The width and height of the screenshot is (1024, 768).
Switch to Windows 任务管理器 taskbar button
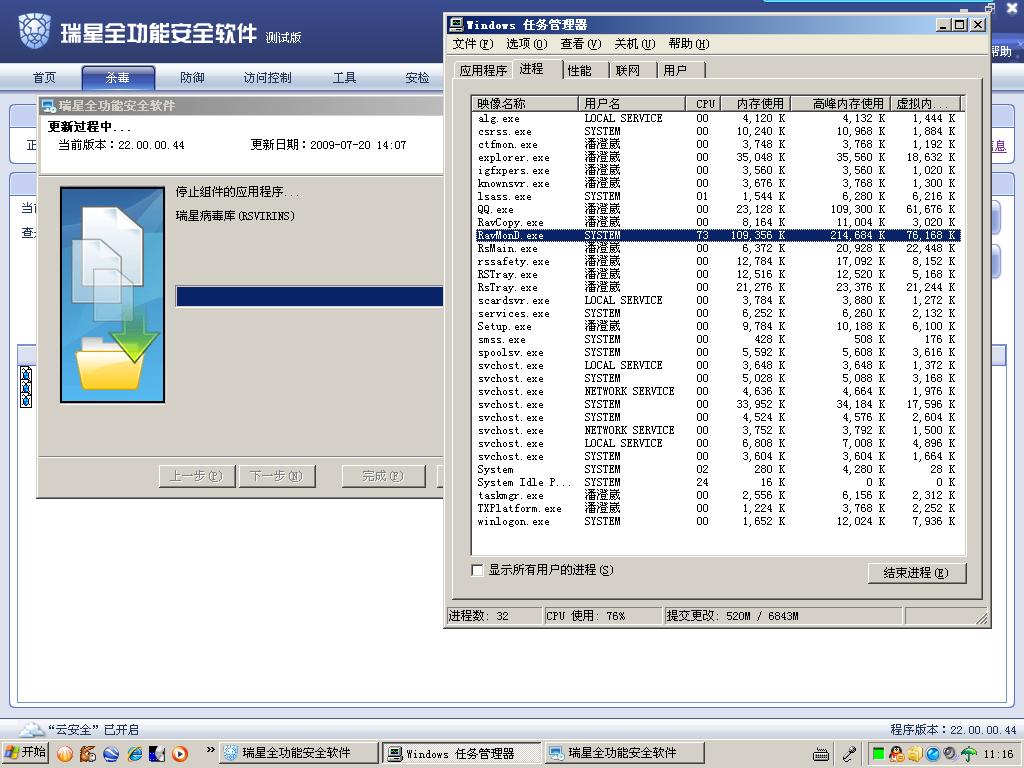[461, 754]
